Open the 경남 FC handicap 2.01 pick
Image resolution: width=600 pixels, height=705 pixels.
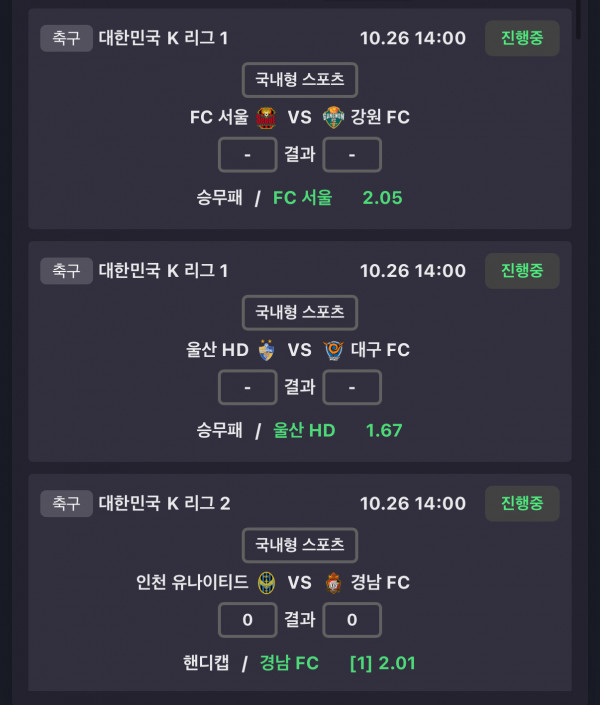click(x=337, y=663)
